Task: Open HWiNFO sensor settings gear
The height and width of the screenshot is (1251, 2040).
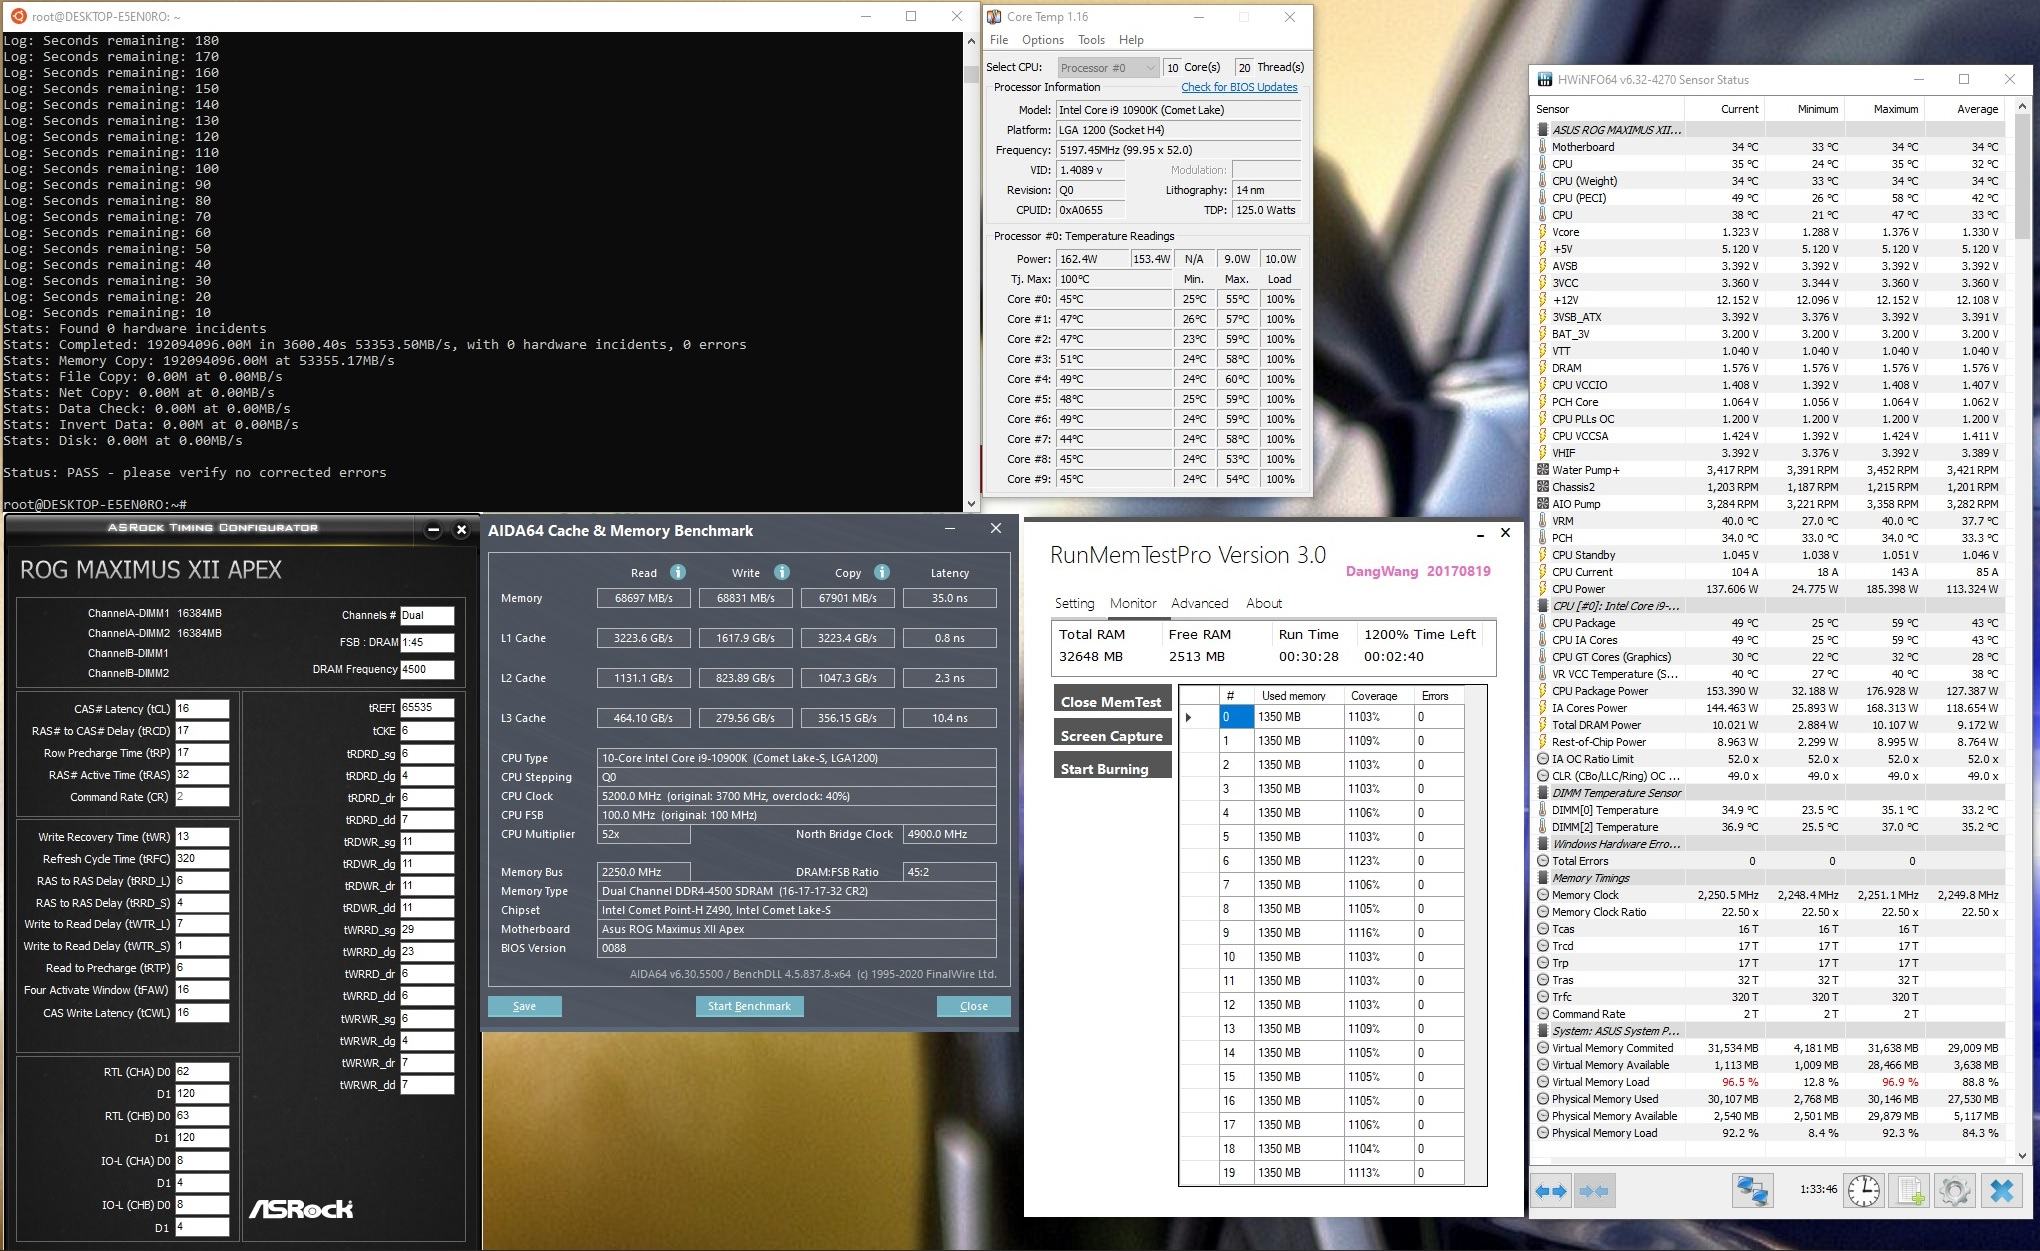Action: [x=1955, y=1190]
